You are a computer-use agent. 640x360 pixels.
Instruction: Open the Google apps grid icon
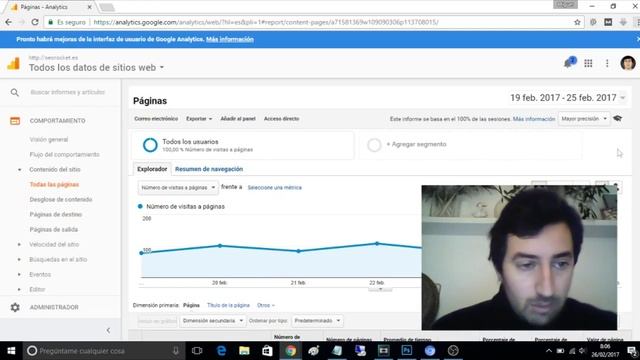click(x=588, y=63)
